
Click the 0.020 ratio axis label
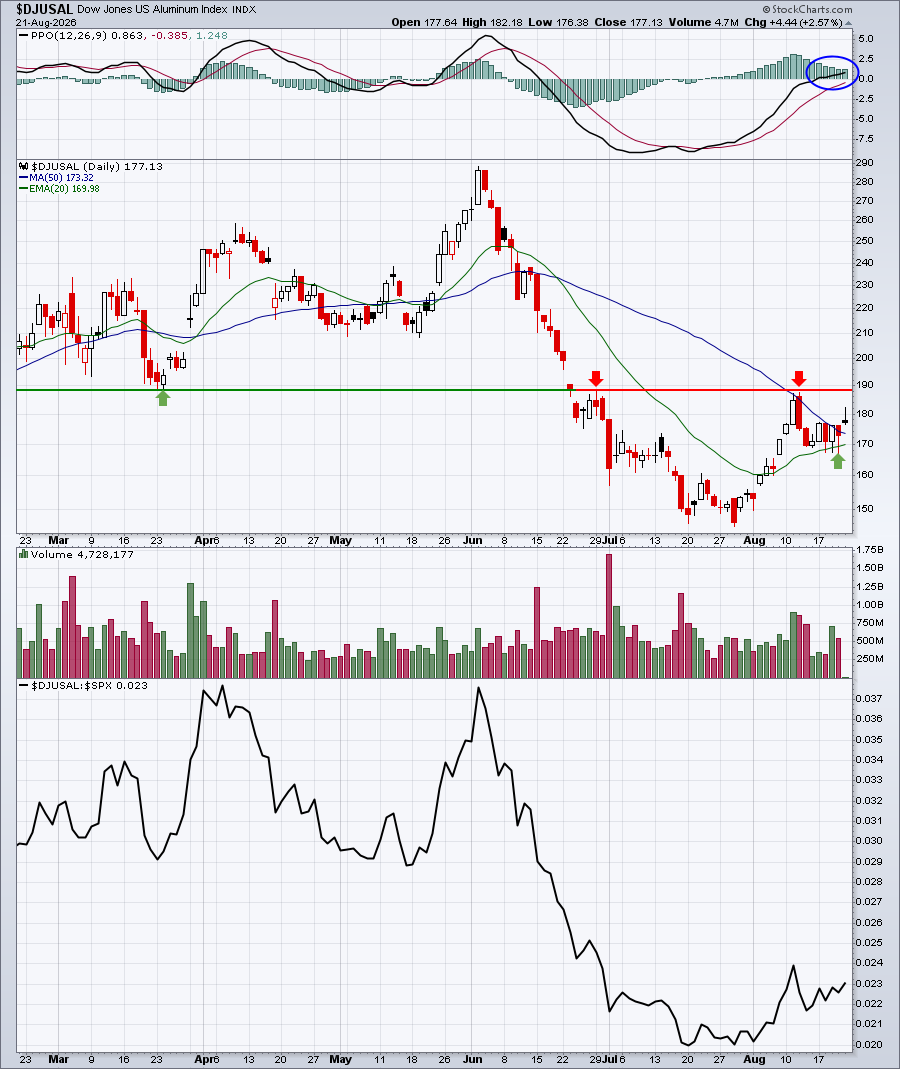coord(869,1044)
